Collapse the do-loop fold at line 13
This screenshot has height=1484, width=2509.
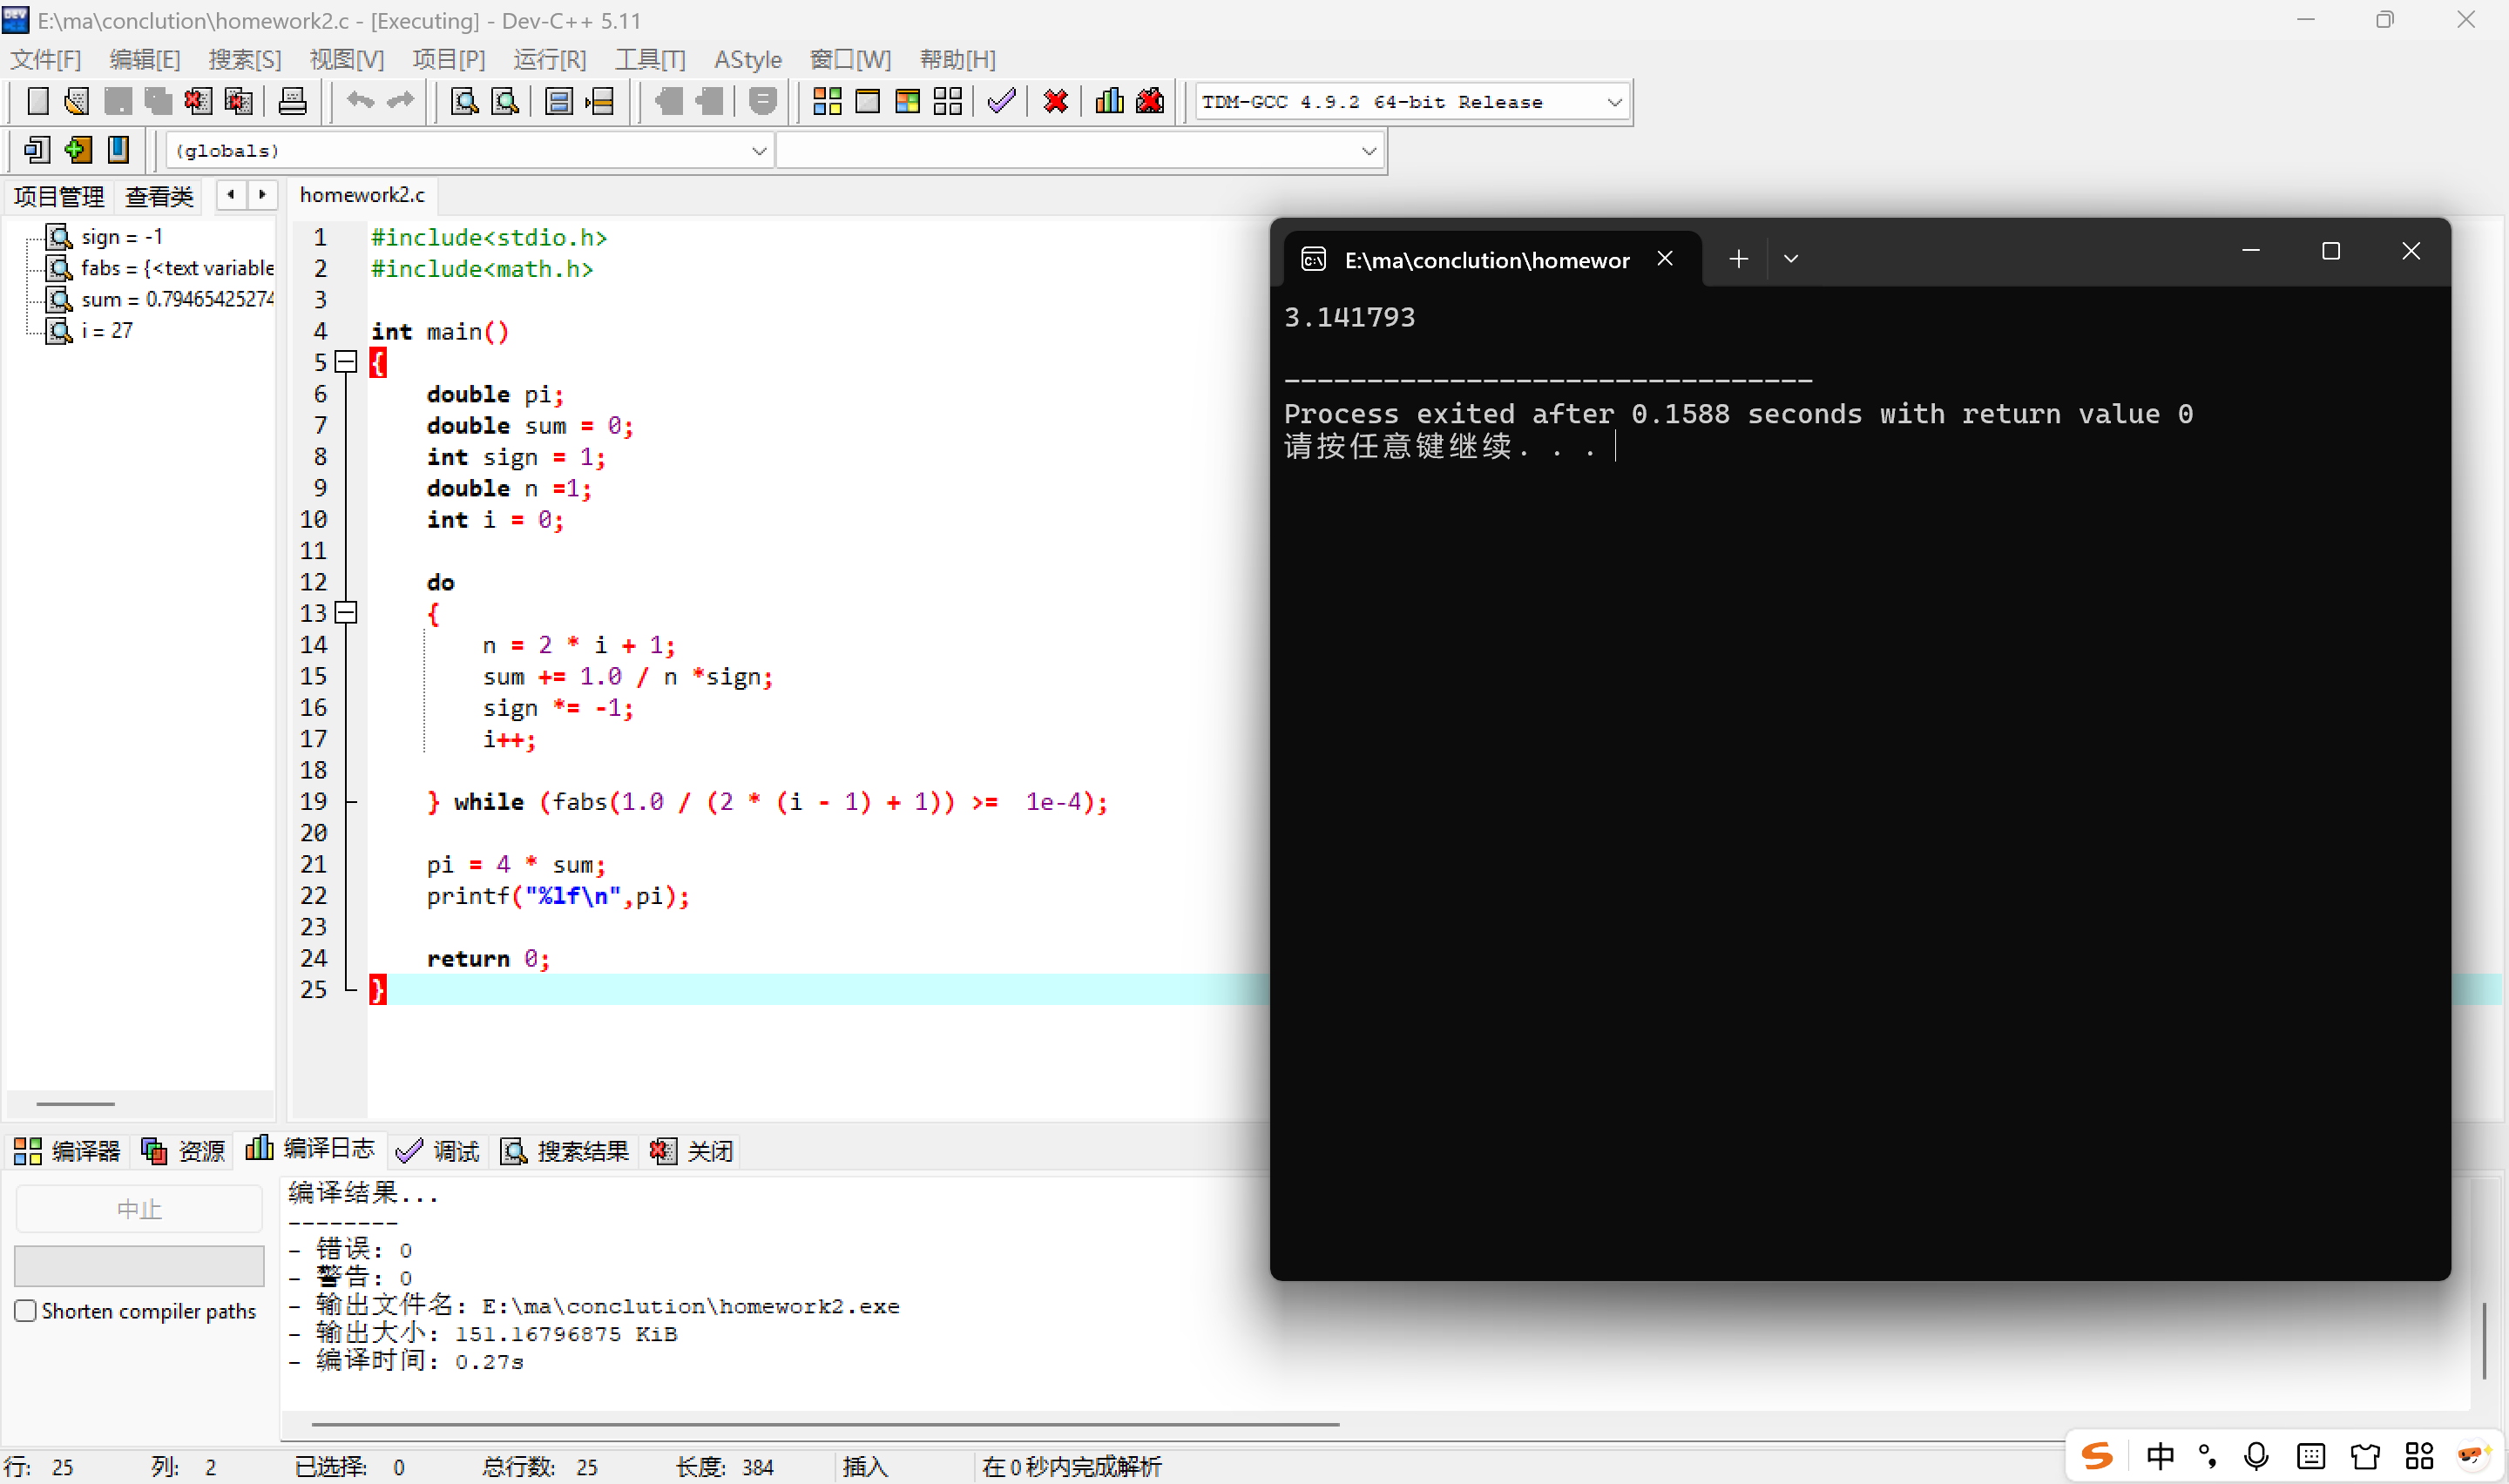pos(346,613)
